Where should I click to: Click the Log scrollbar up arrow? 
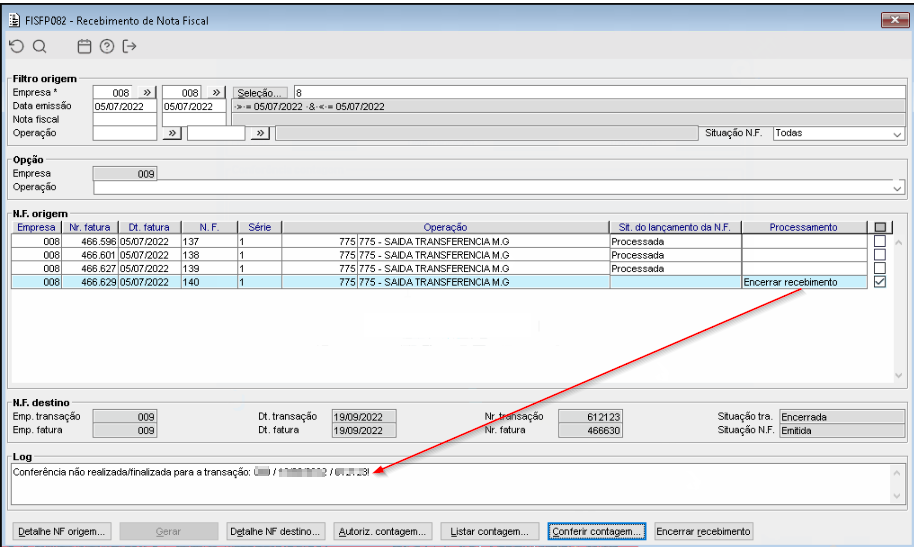point(897,473)
